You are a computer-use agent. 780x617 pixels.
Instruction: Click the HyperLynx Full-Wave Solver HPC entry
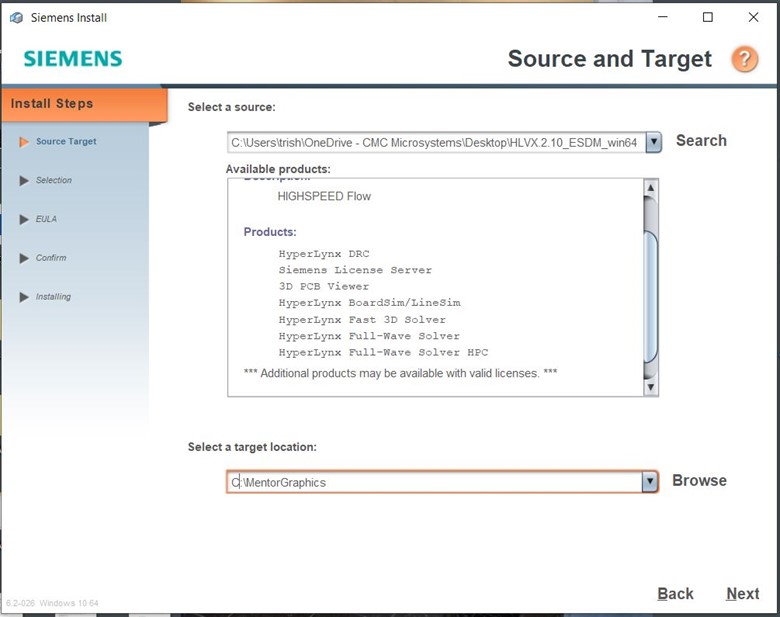pyautogui.click(x=384, y=352)
